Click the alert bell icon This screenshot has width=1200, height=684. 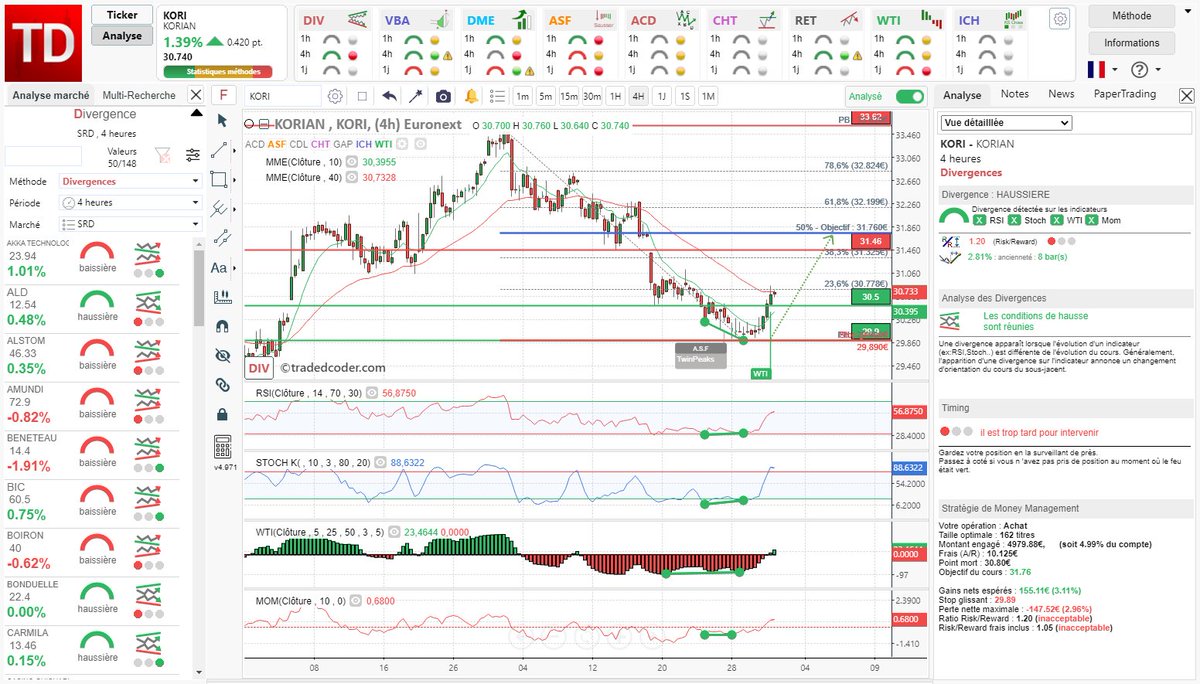coord(470,96)
